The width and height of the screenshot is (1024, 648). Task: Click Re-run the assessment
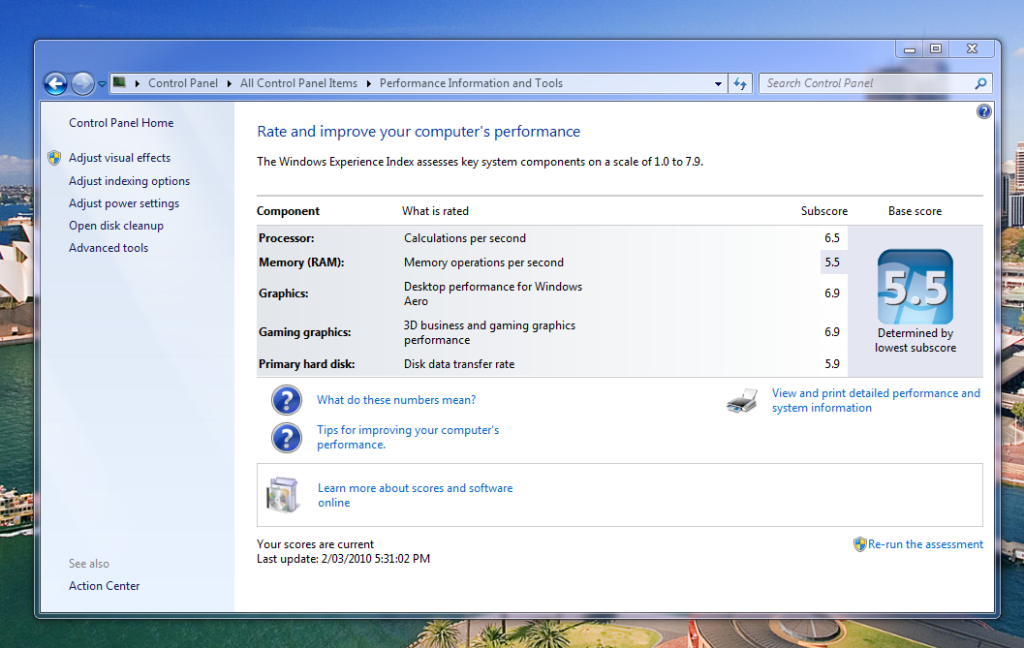925,544
